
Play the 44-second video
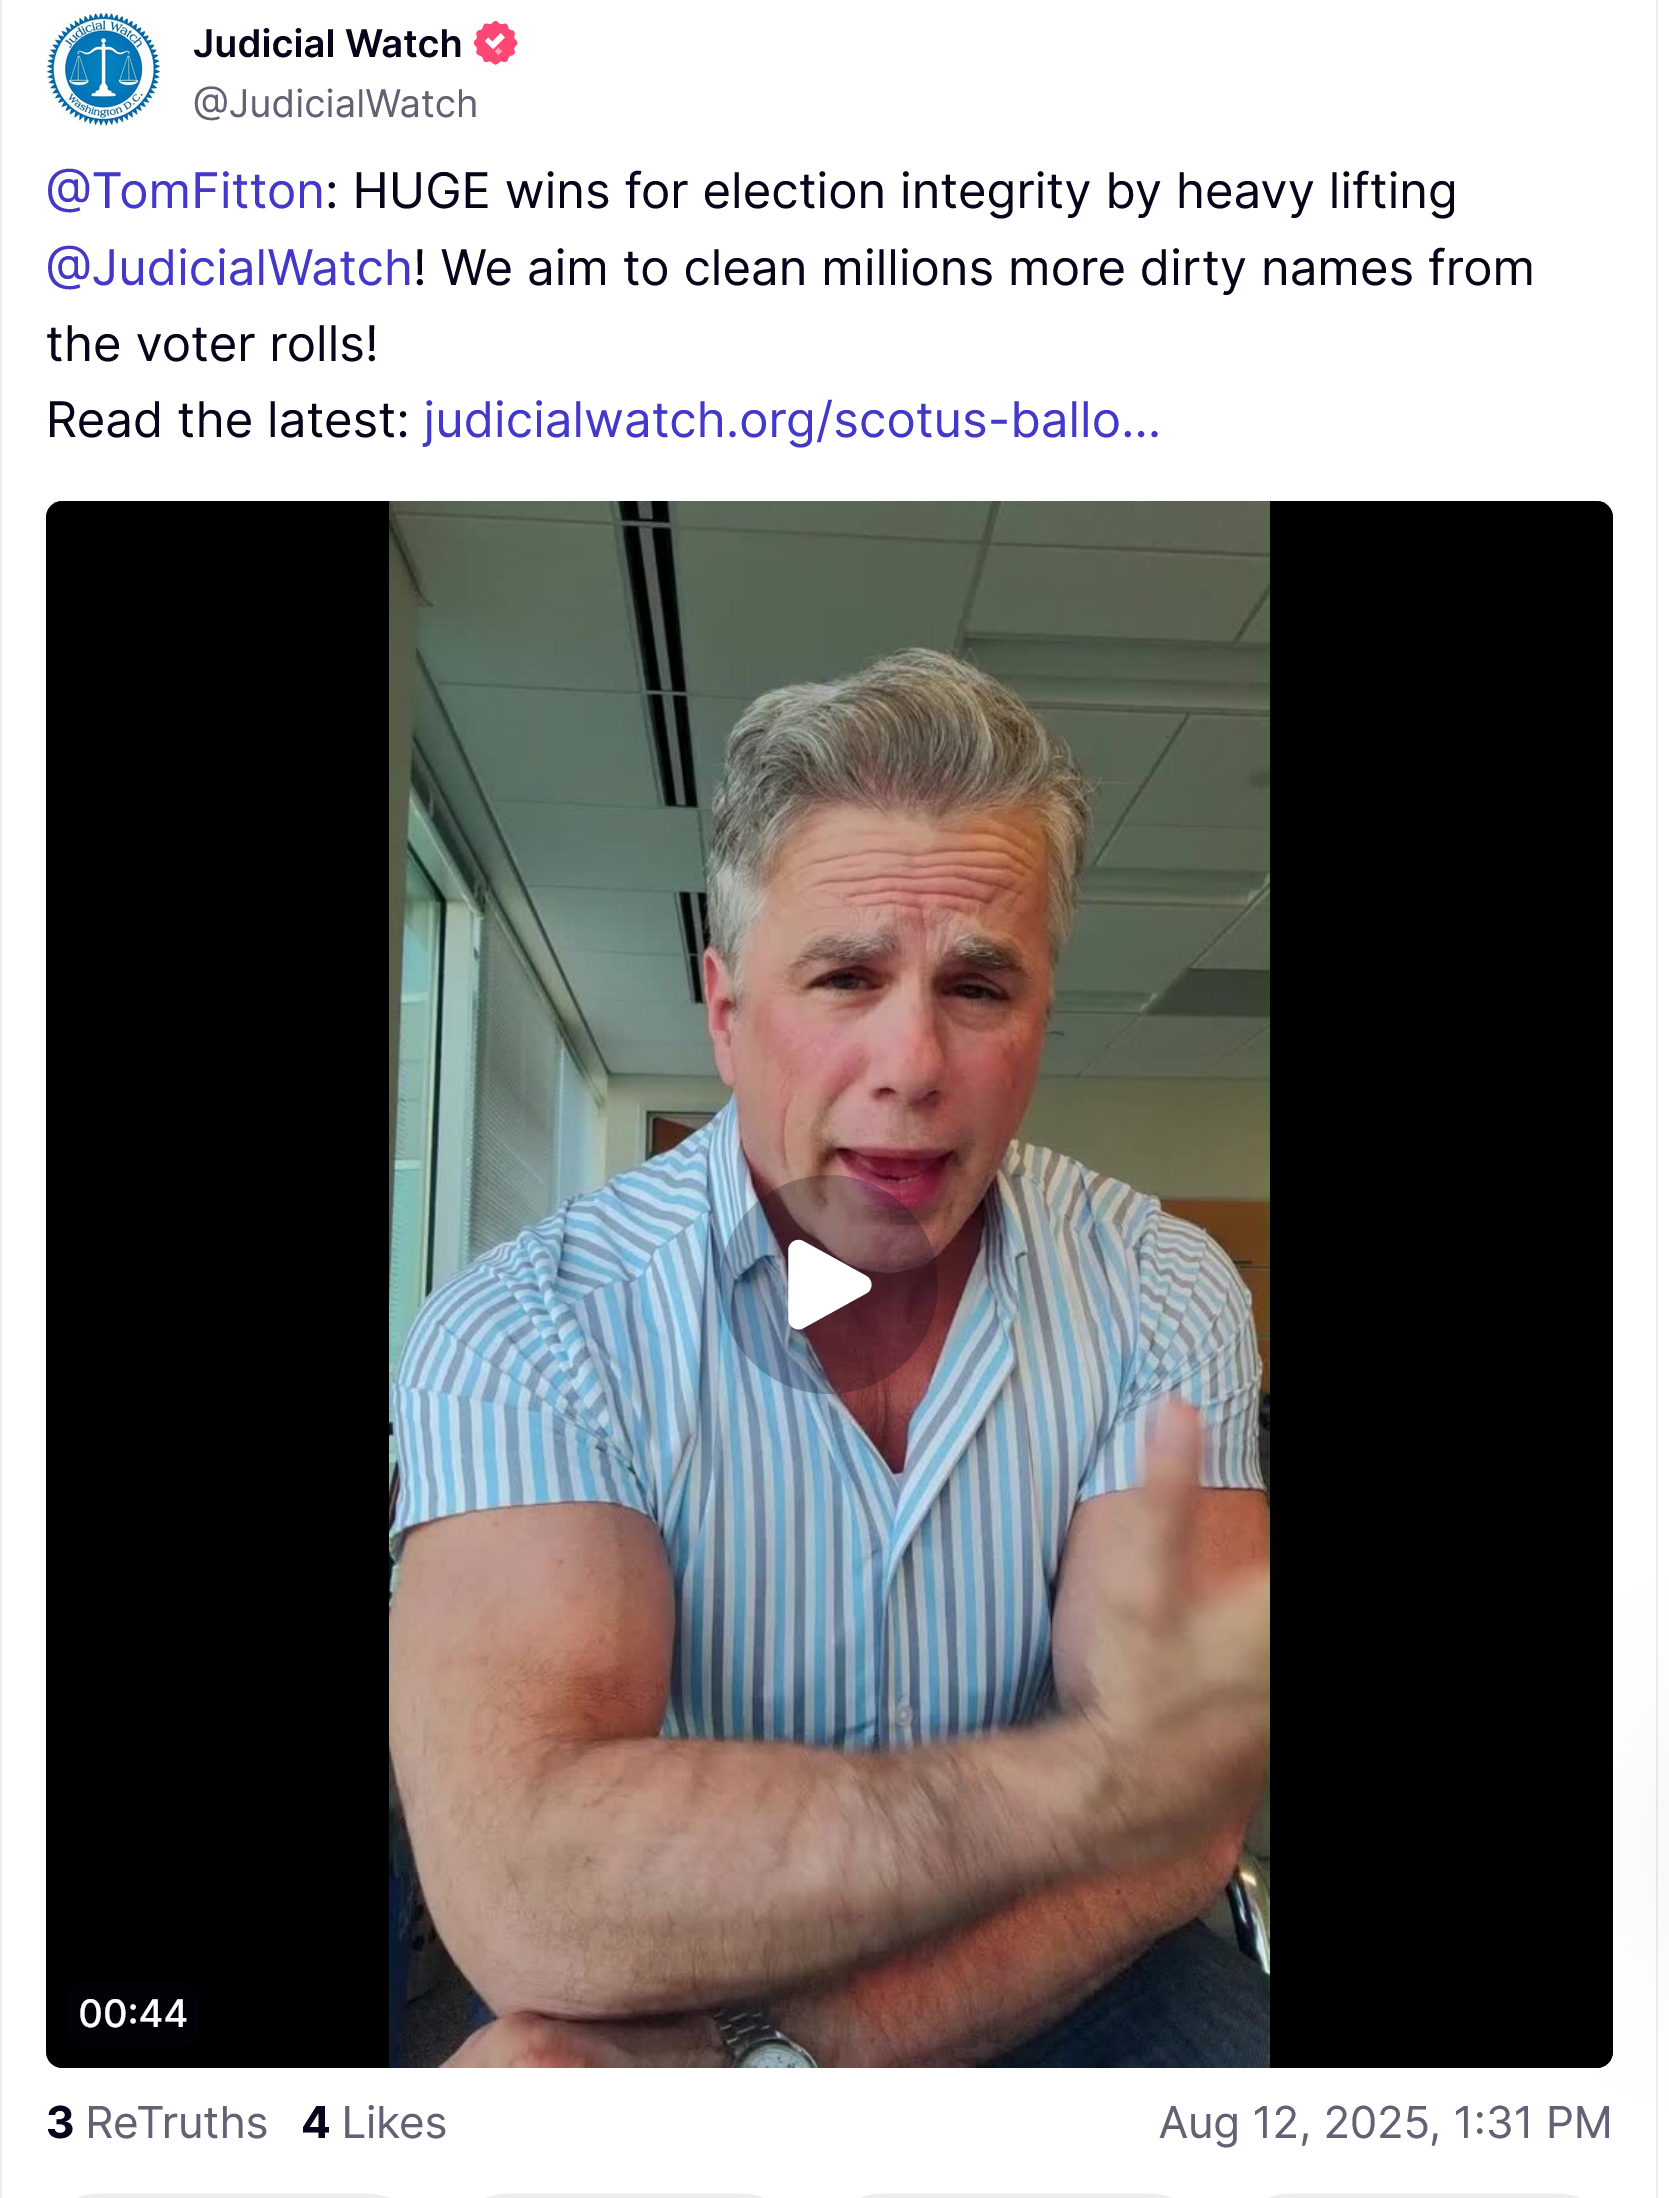[829, 1285]
